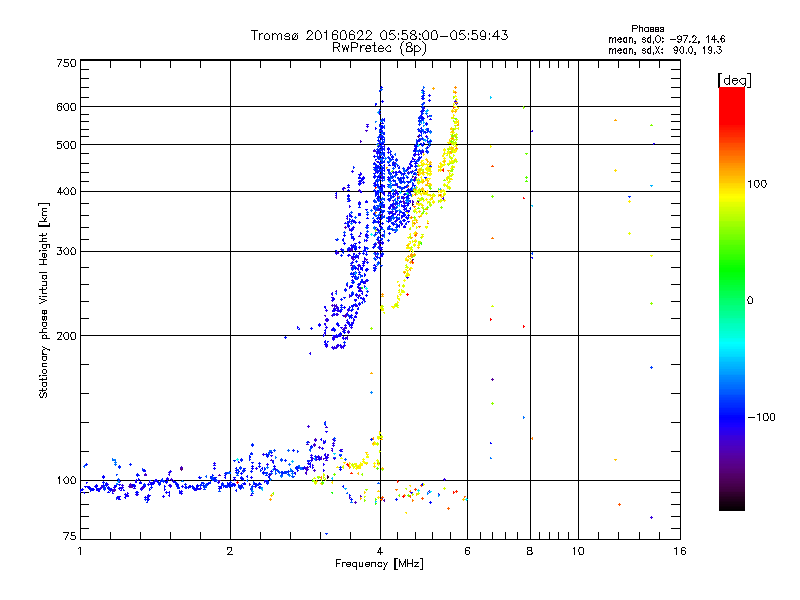The image size is (800, 600).
Task: Click the "[deg]" colorbar unit label
Action: click(734, 80)
